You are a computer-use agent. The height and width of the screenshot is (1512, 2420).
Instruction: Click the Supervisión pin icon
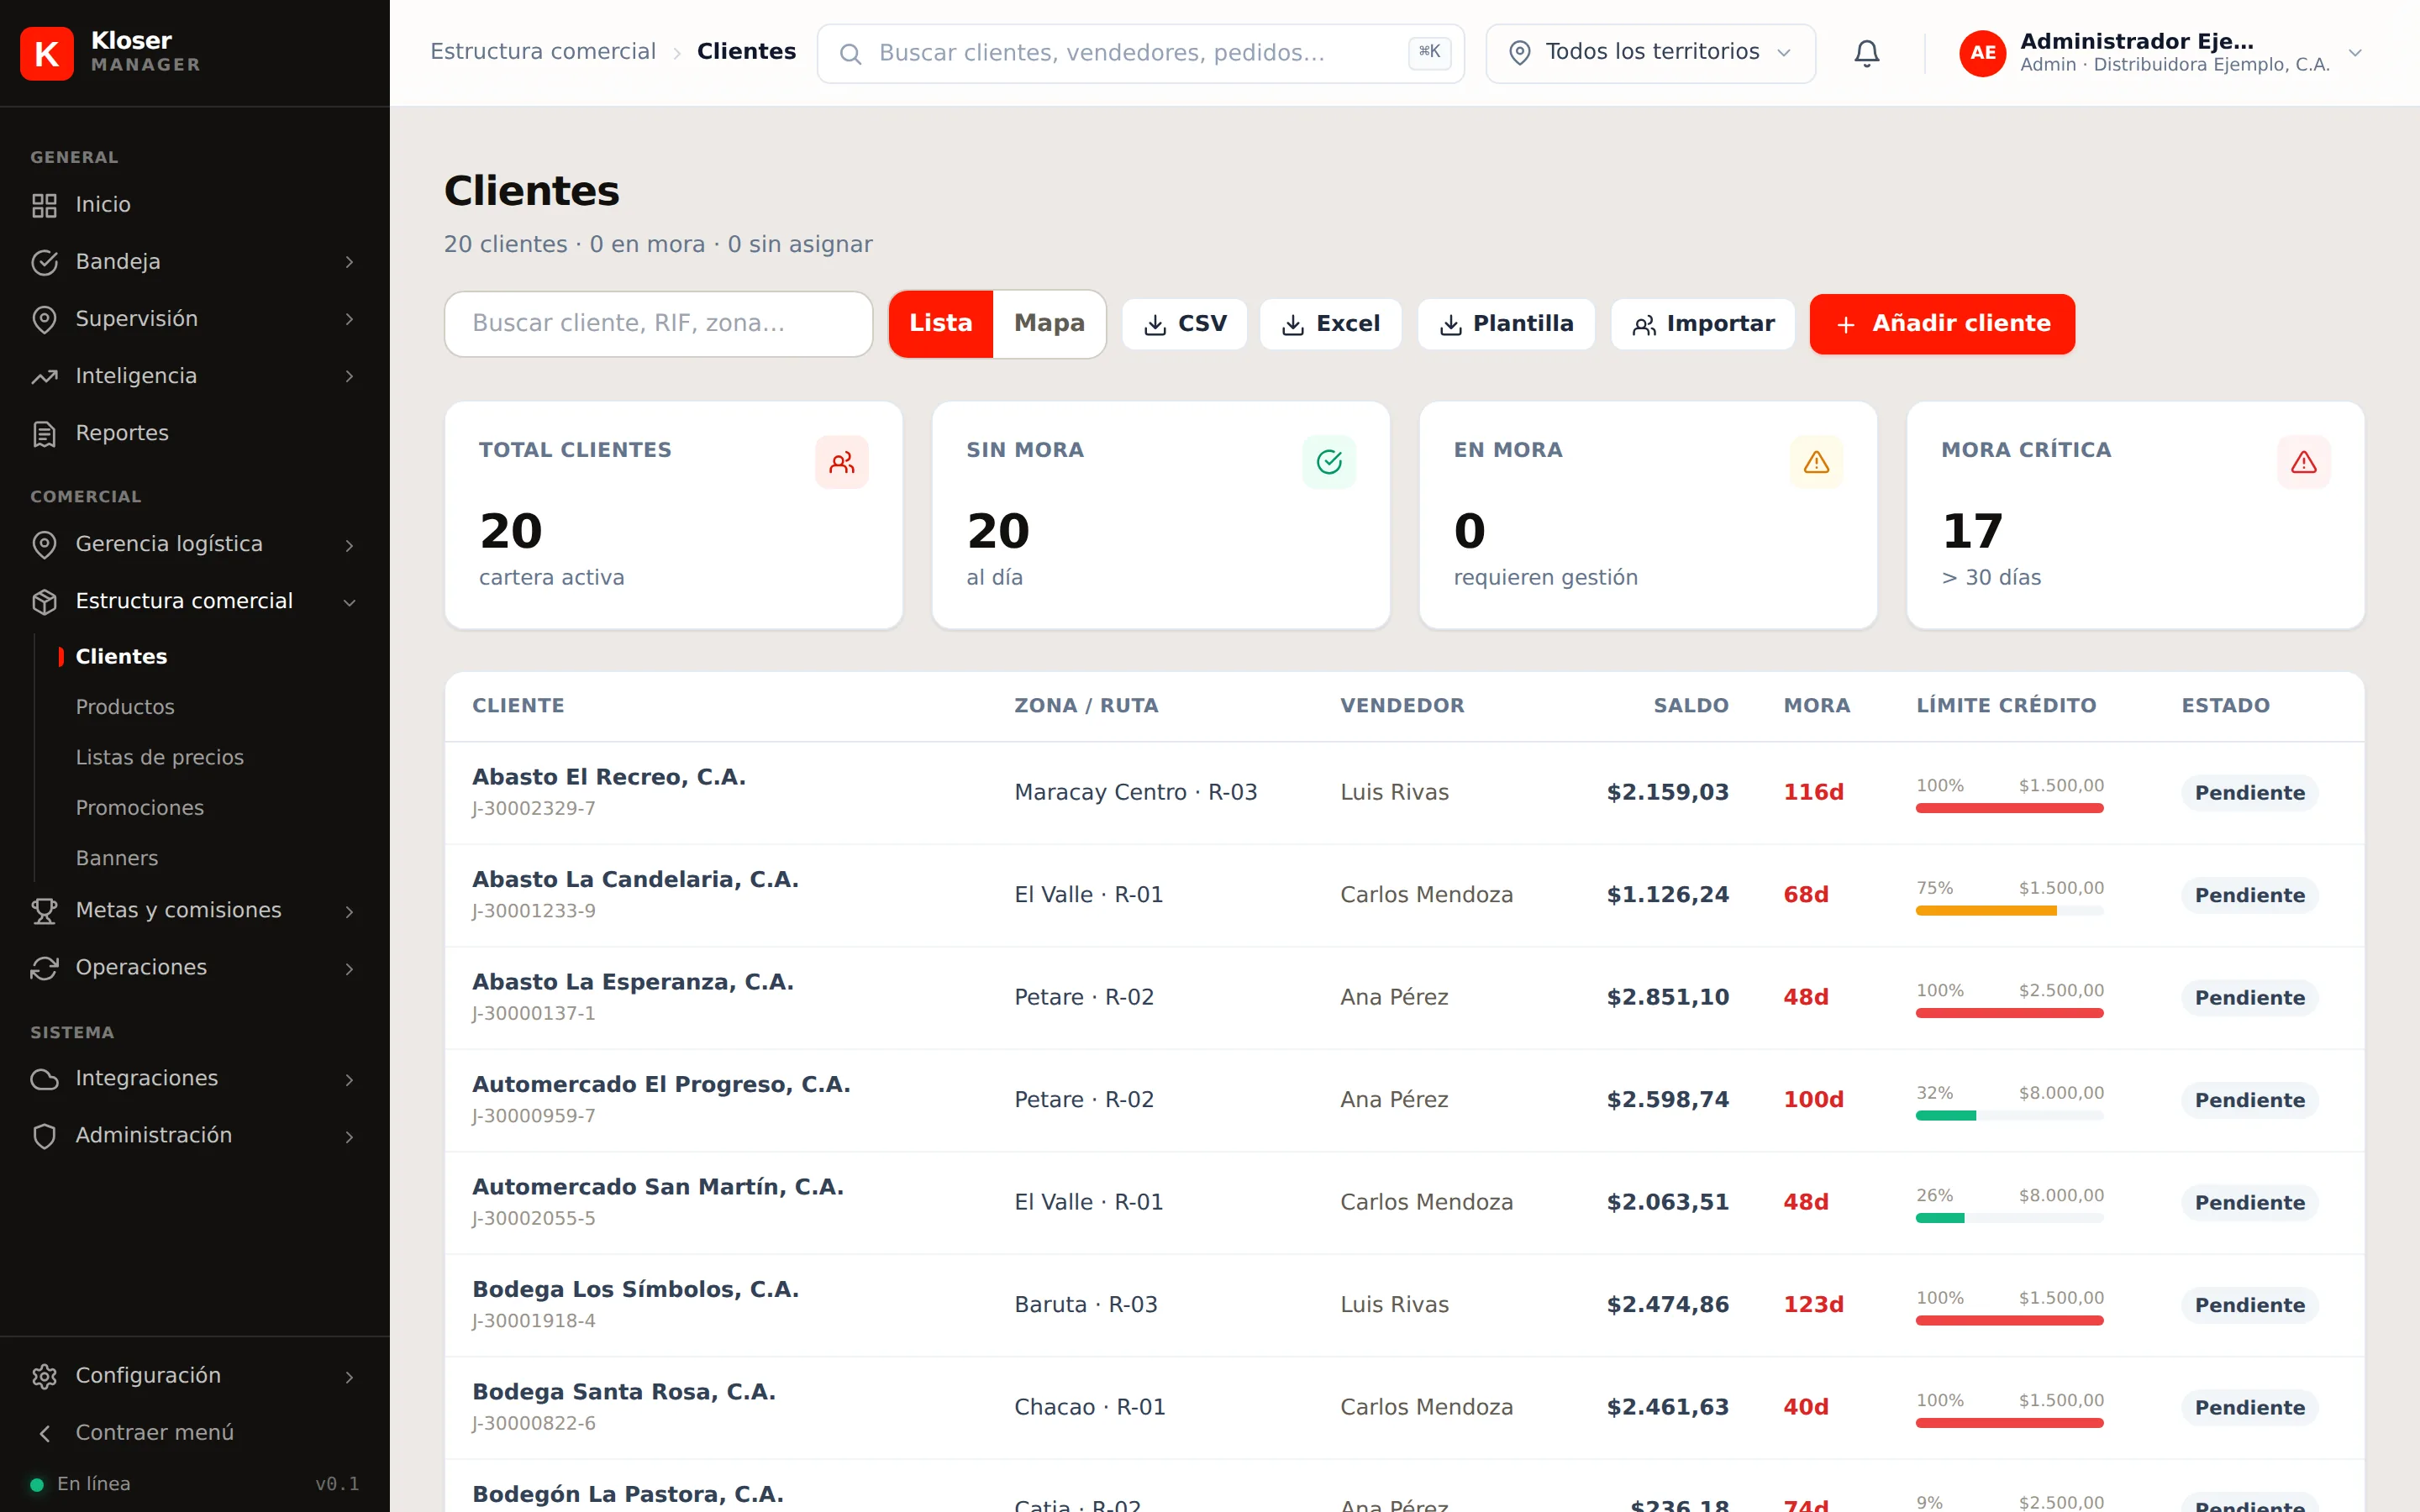coord(44,319)
